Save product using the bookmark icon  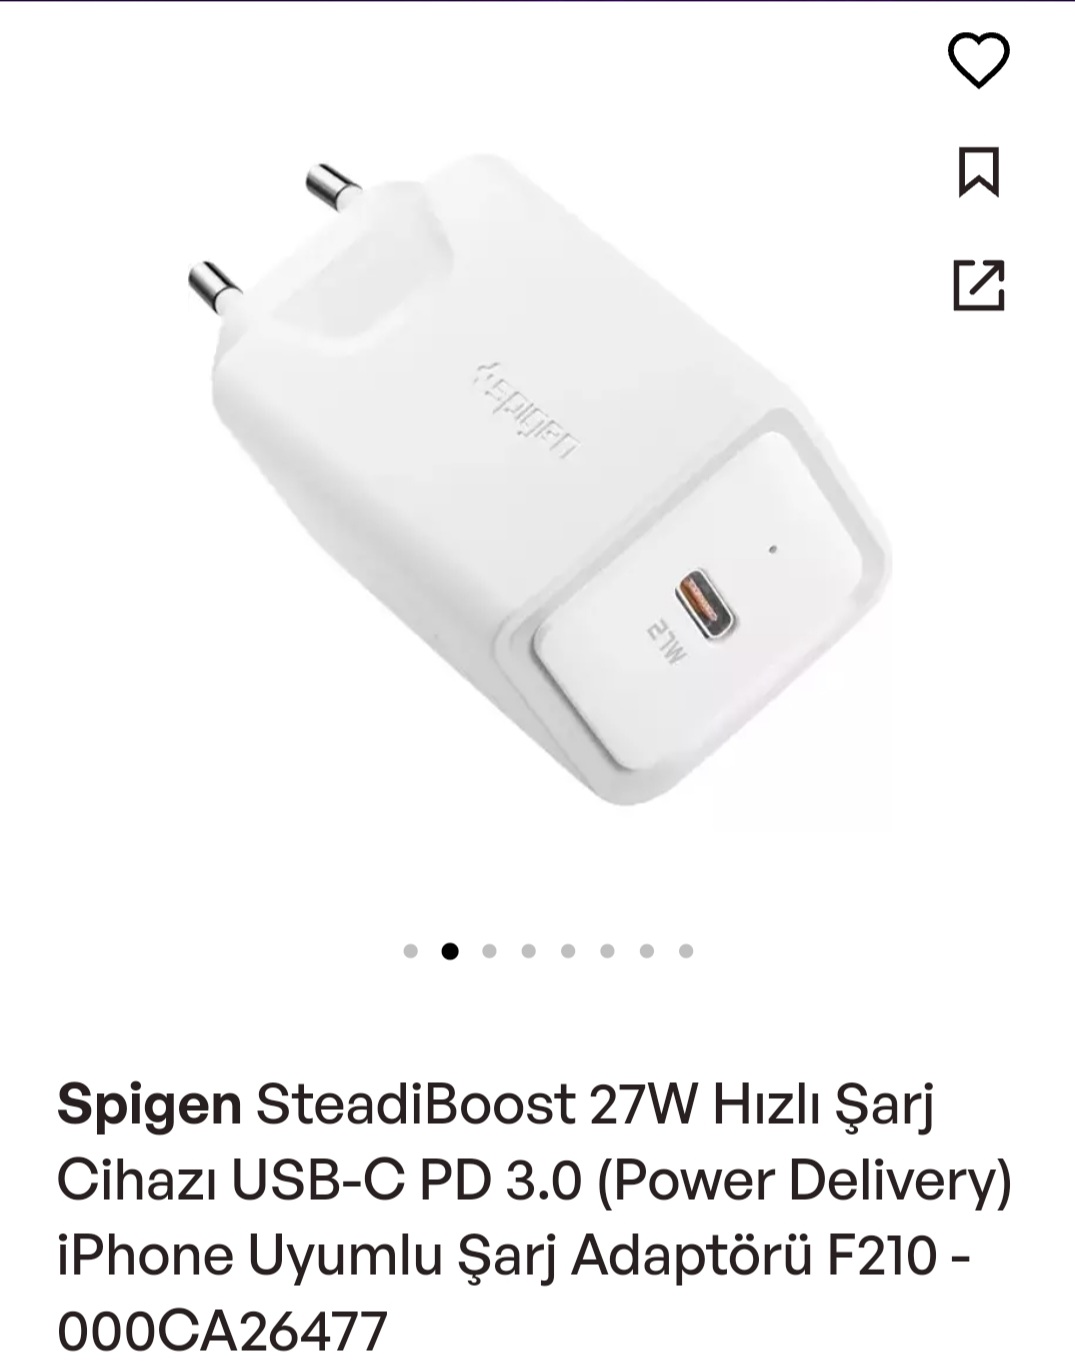point(978,172)
